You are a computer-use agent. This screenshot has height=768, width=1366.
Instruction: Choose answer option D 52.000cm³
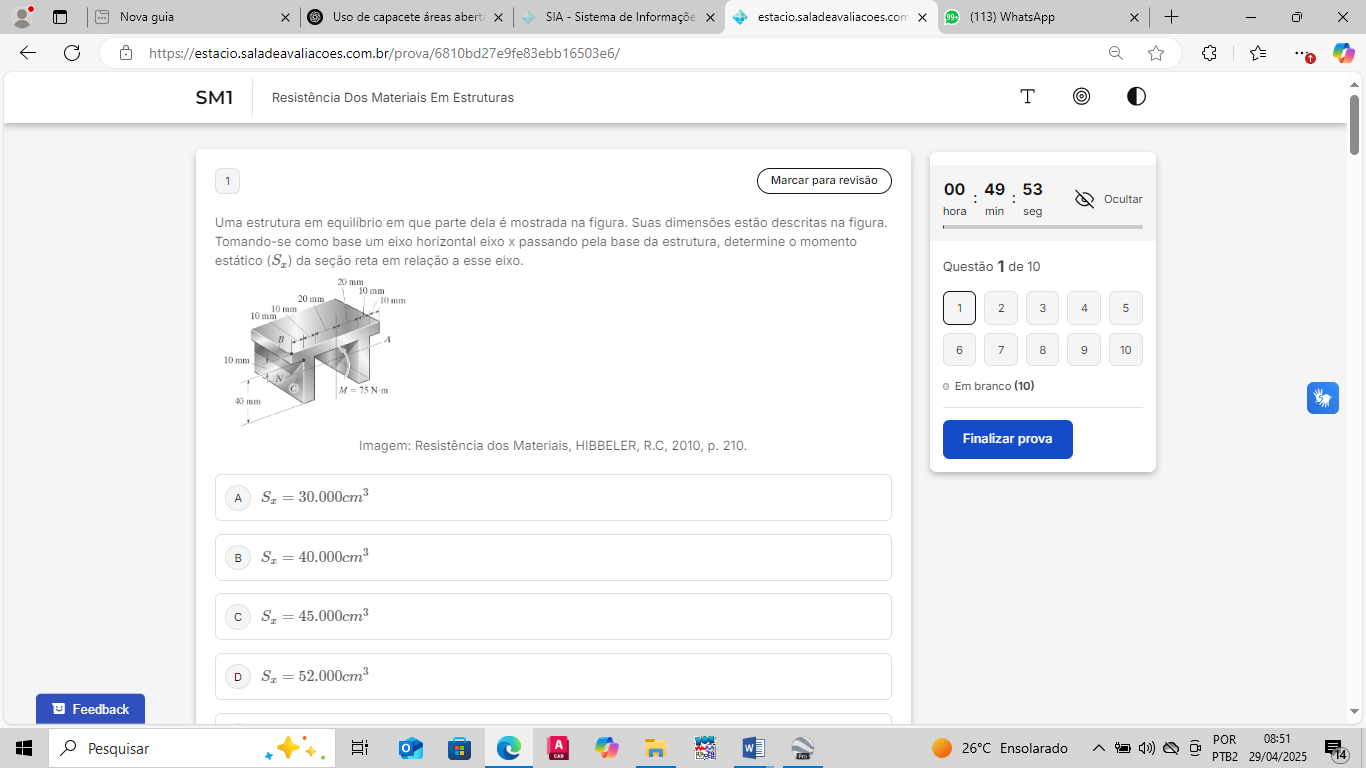point(552,676)
